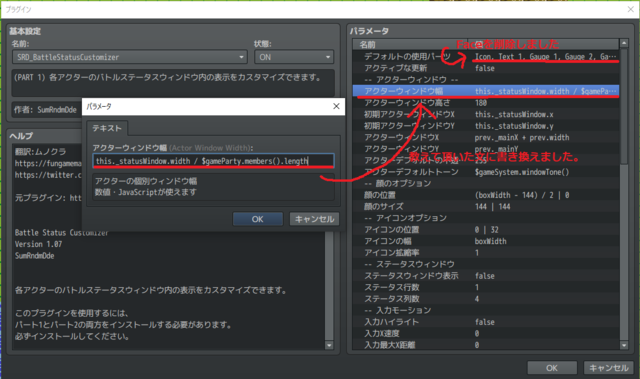Select the テキスト tab
The width and height of the screenshot is (640, 379).
coord(107,128)
